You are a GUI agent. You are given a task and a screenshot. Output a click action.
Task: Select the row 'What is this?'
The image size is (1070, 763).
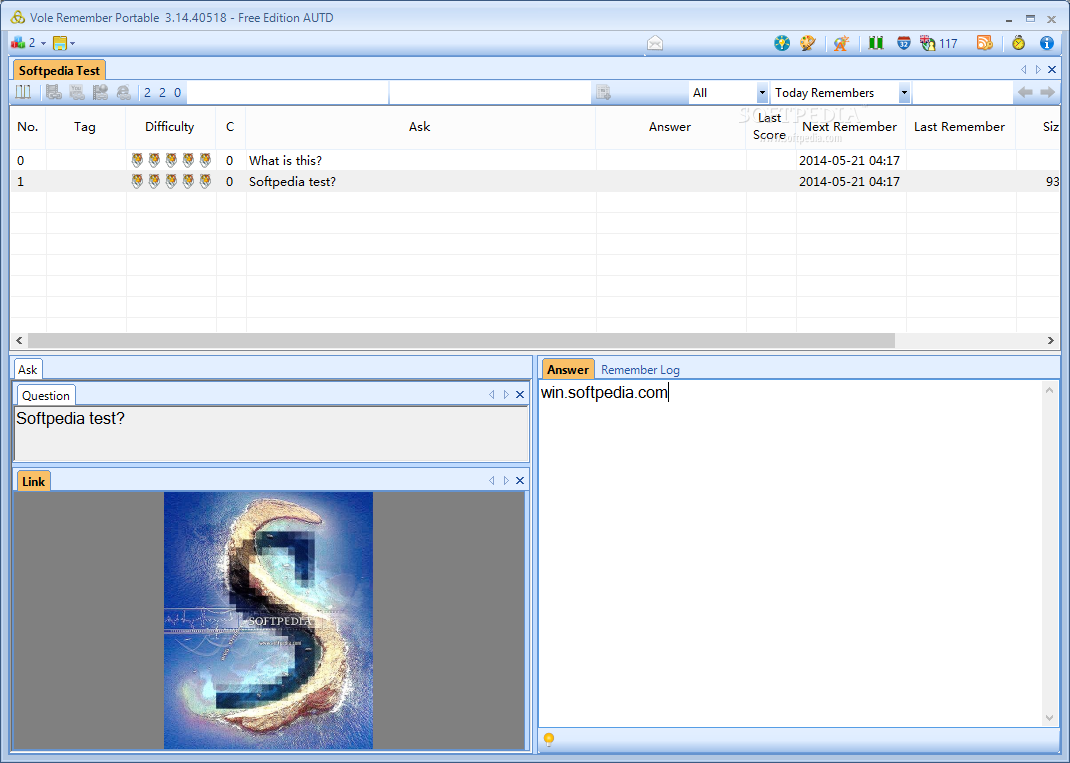pyautogui.click(x=534, y=160)
